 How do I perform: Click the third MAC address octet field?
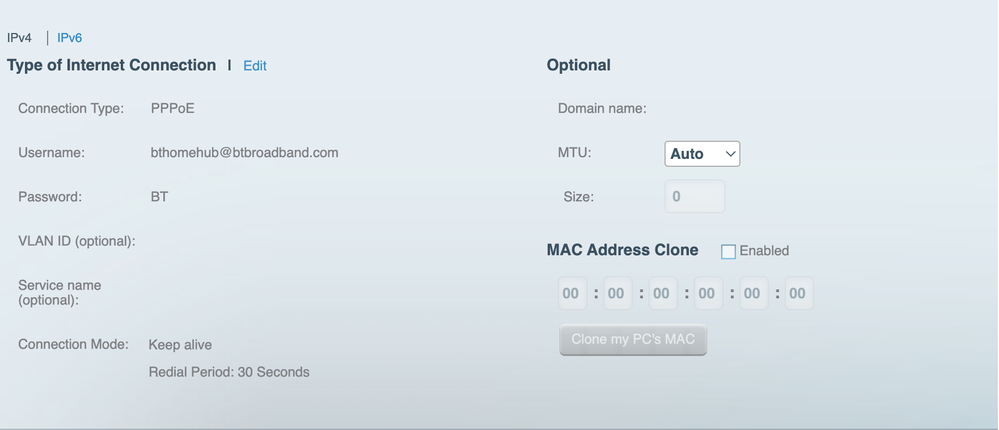coord(661,294)
